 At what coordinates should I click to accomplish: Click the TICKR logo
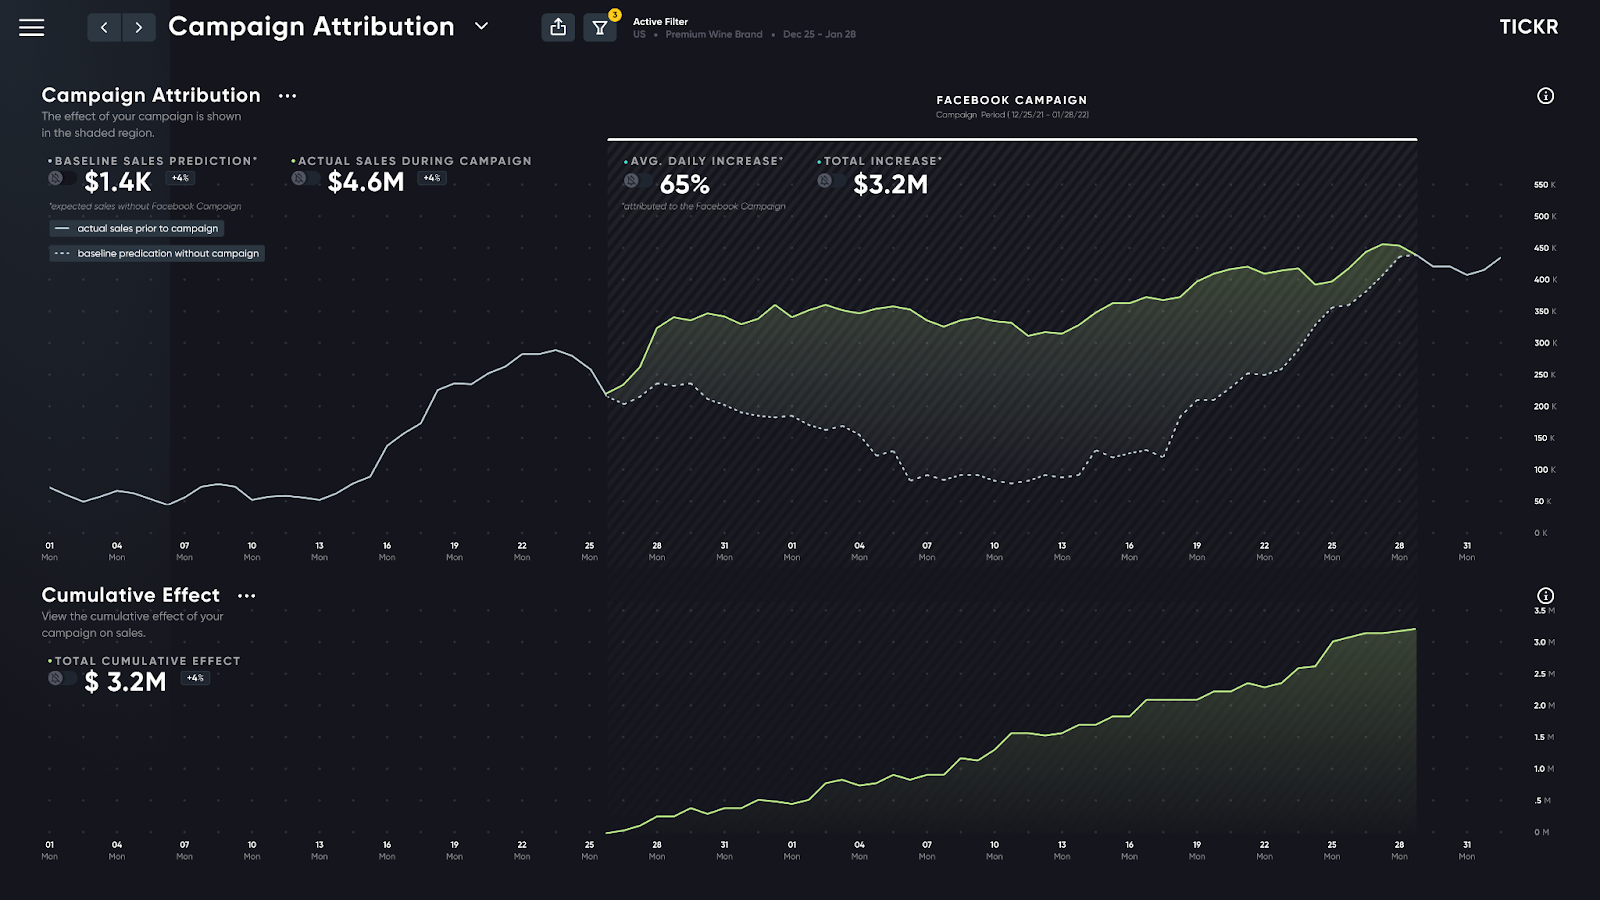click(1528, 27)
